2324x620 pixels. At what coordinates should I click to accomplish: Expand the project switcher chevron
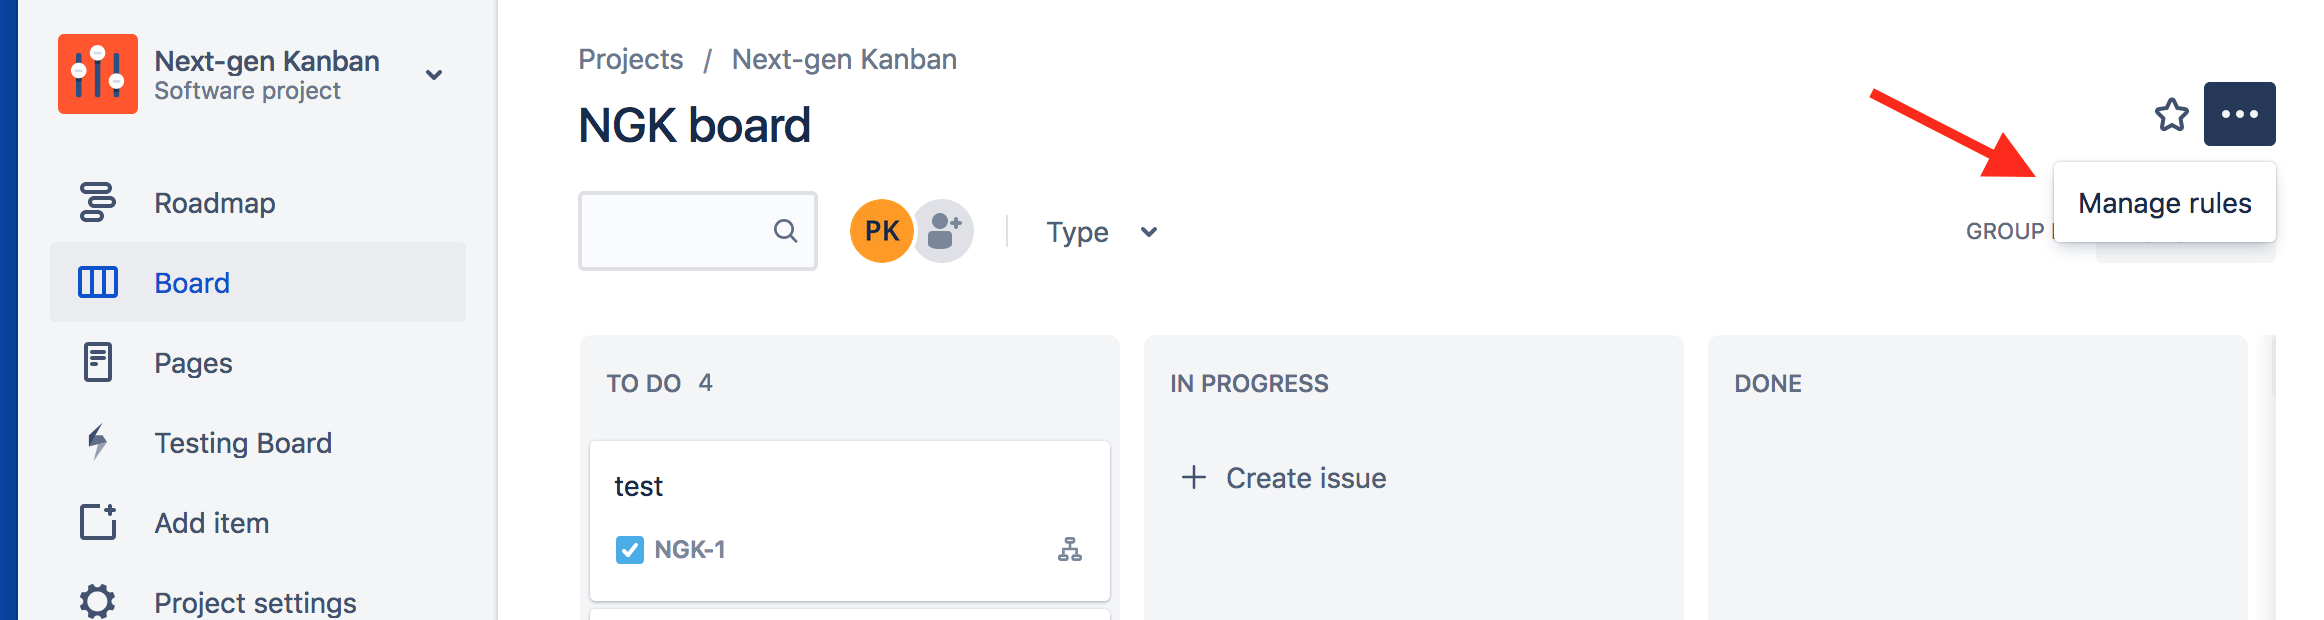coord(434,75)
